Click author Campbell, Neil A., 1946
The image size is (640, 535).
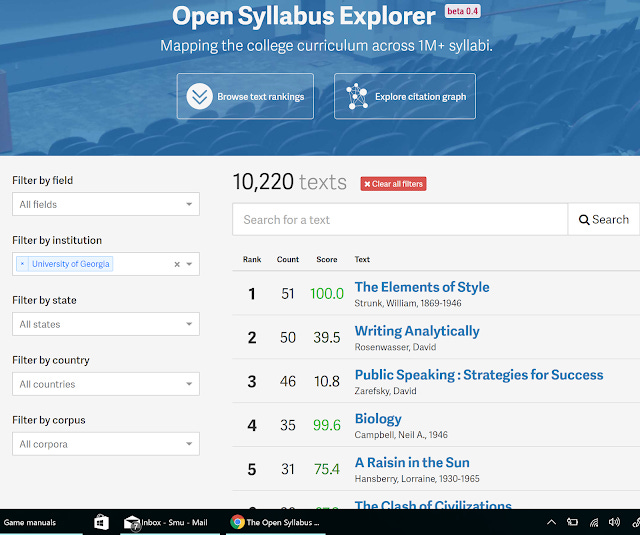(x=401, y=435)
